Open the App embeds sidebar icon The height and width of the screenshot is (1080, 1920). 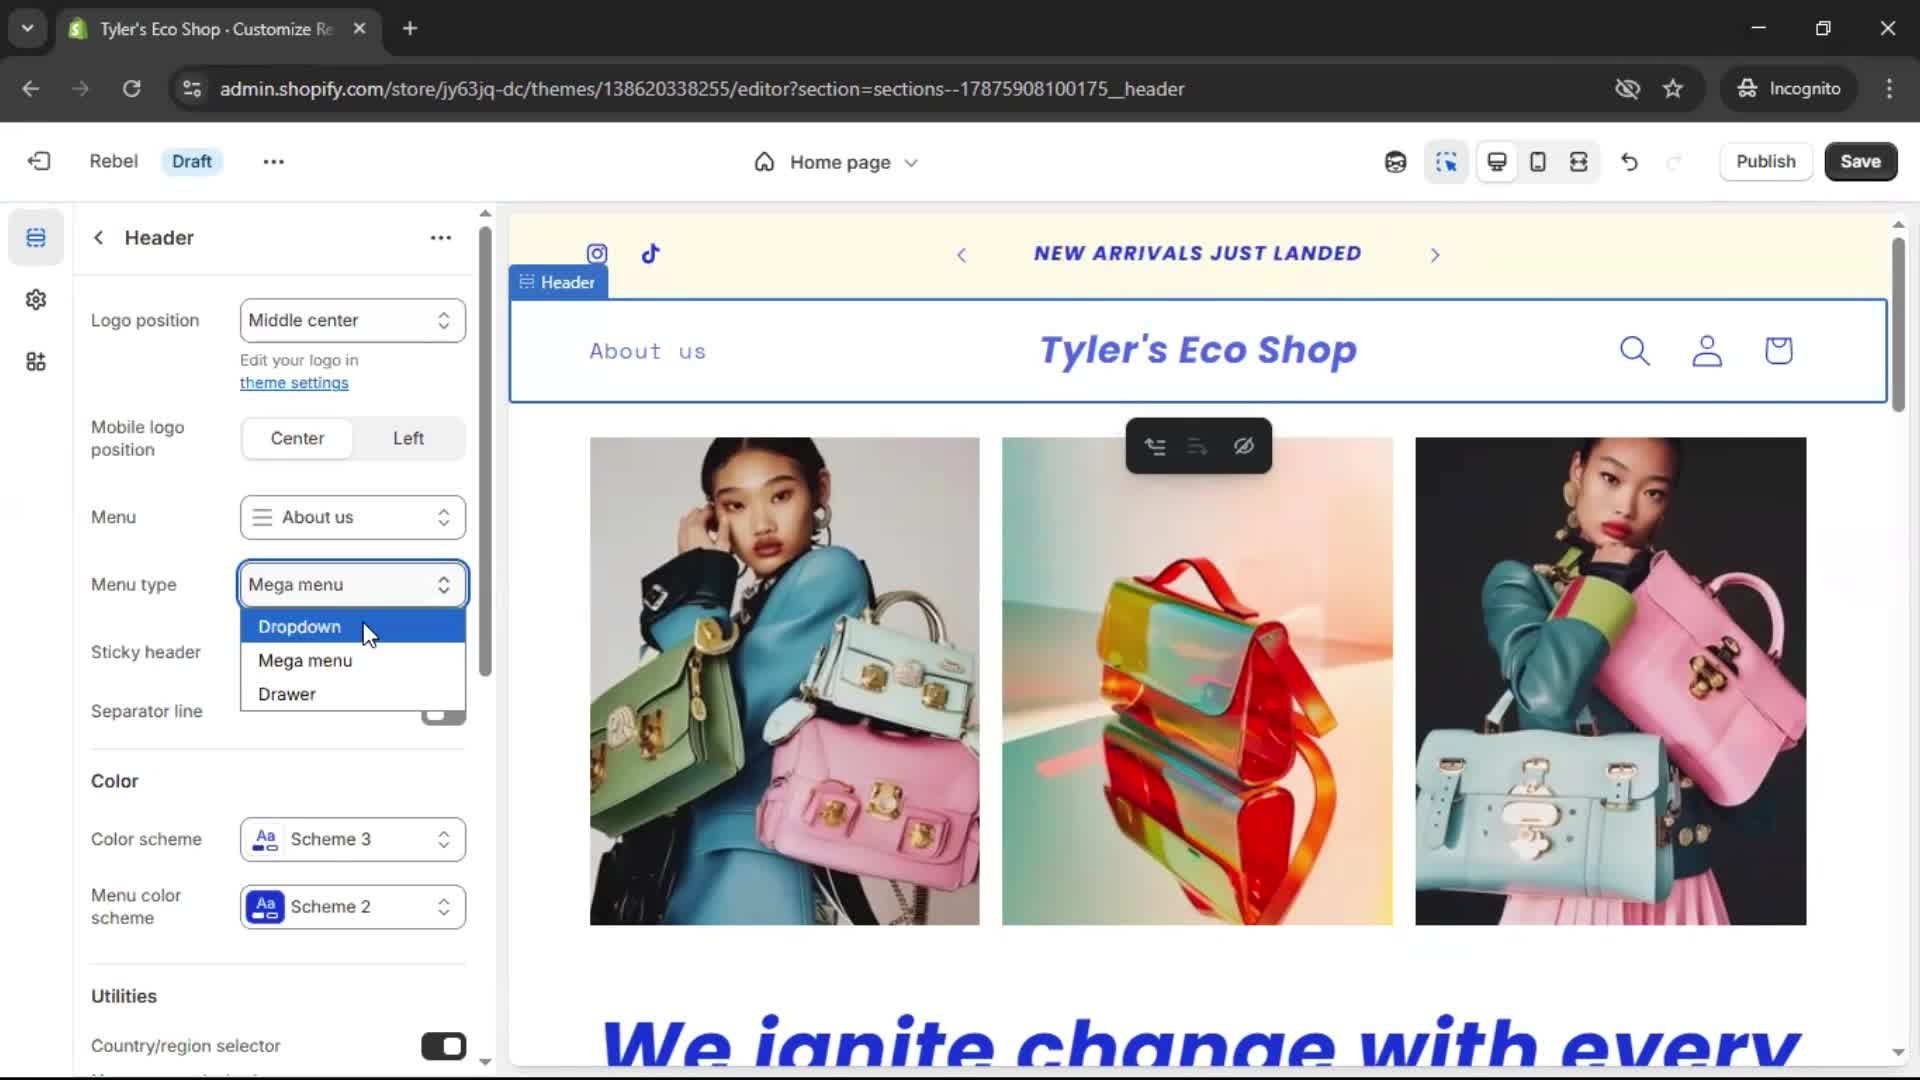[x=36, y=362]
